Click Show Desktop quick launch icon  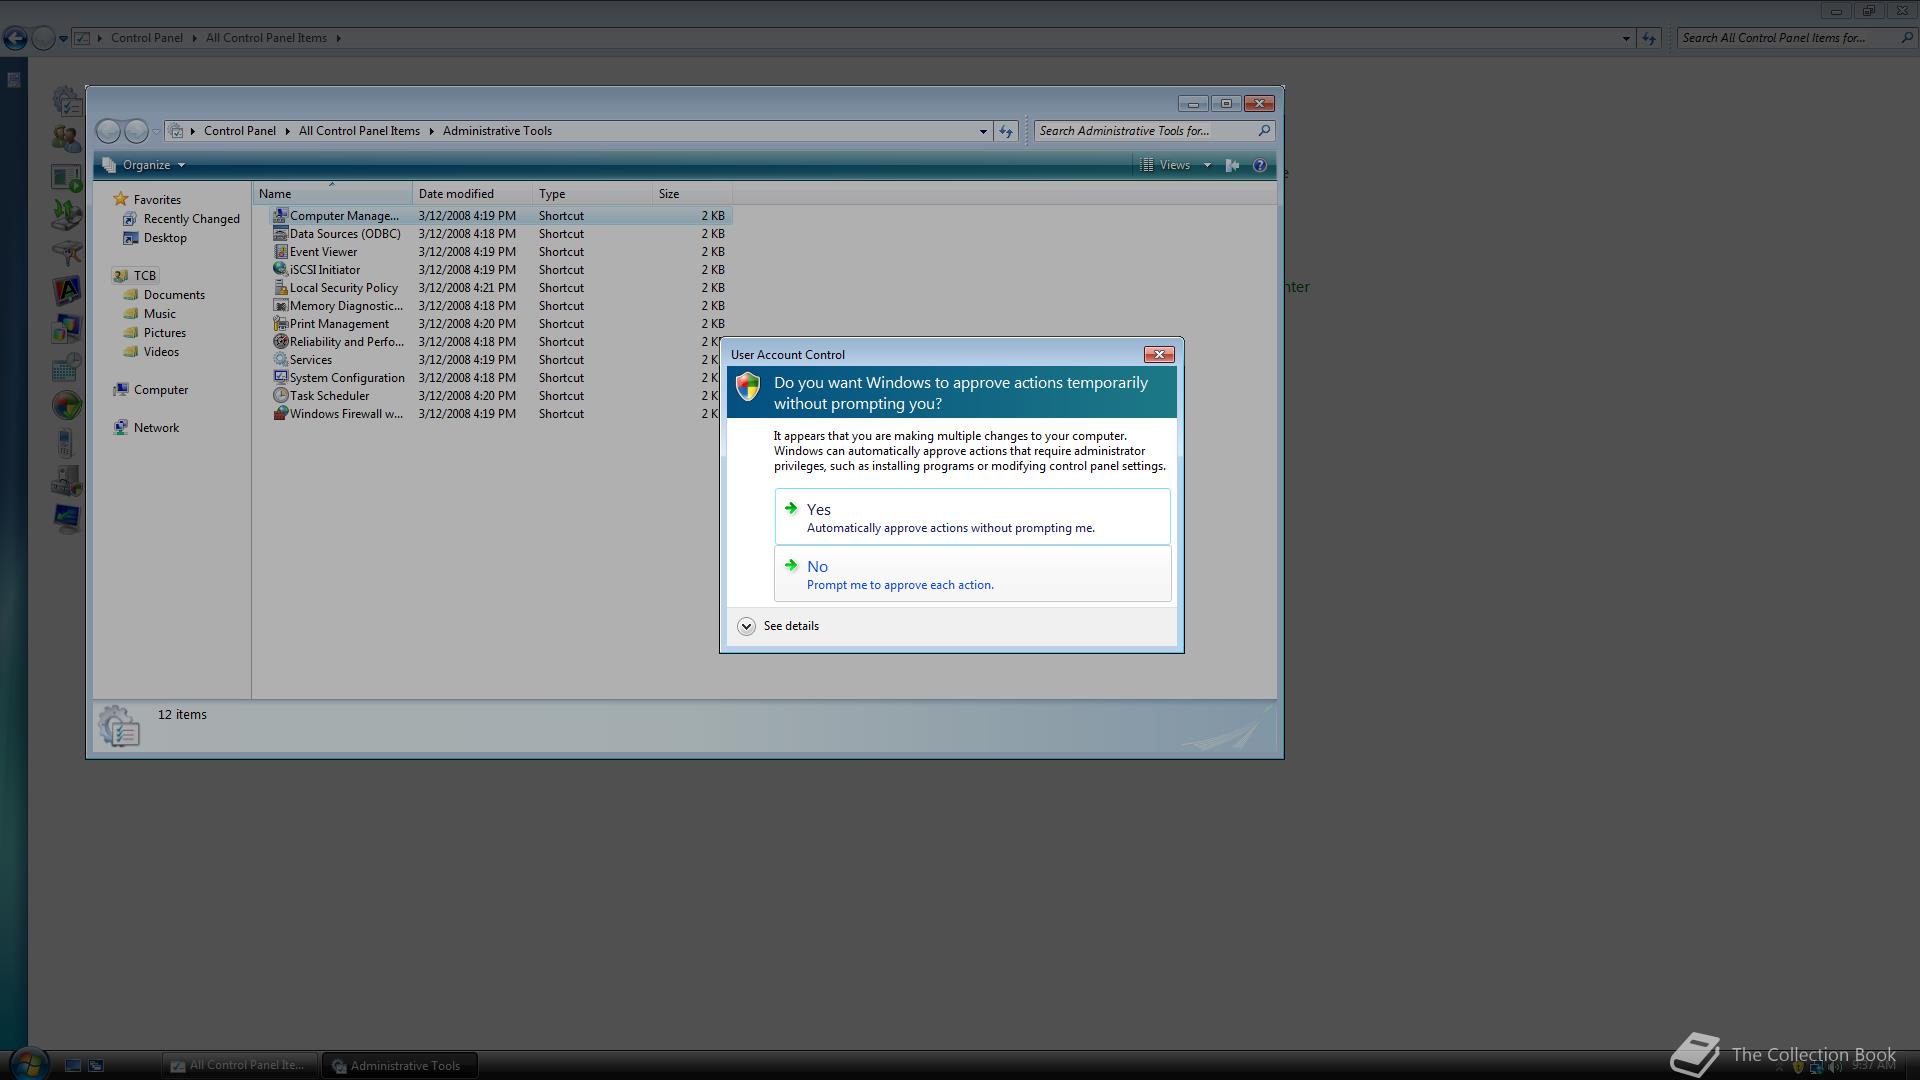point(72,1066)
